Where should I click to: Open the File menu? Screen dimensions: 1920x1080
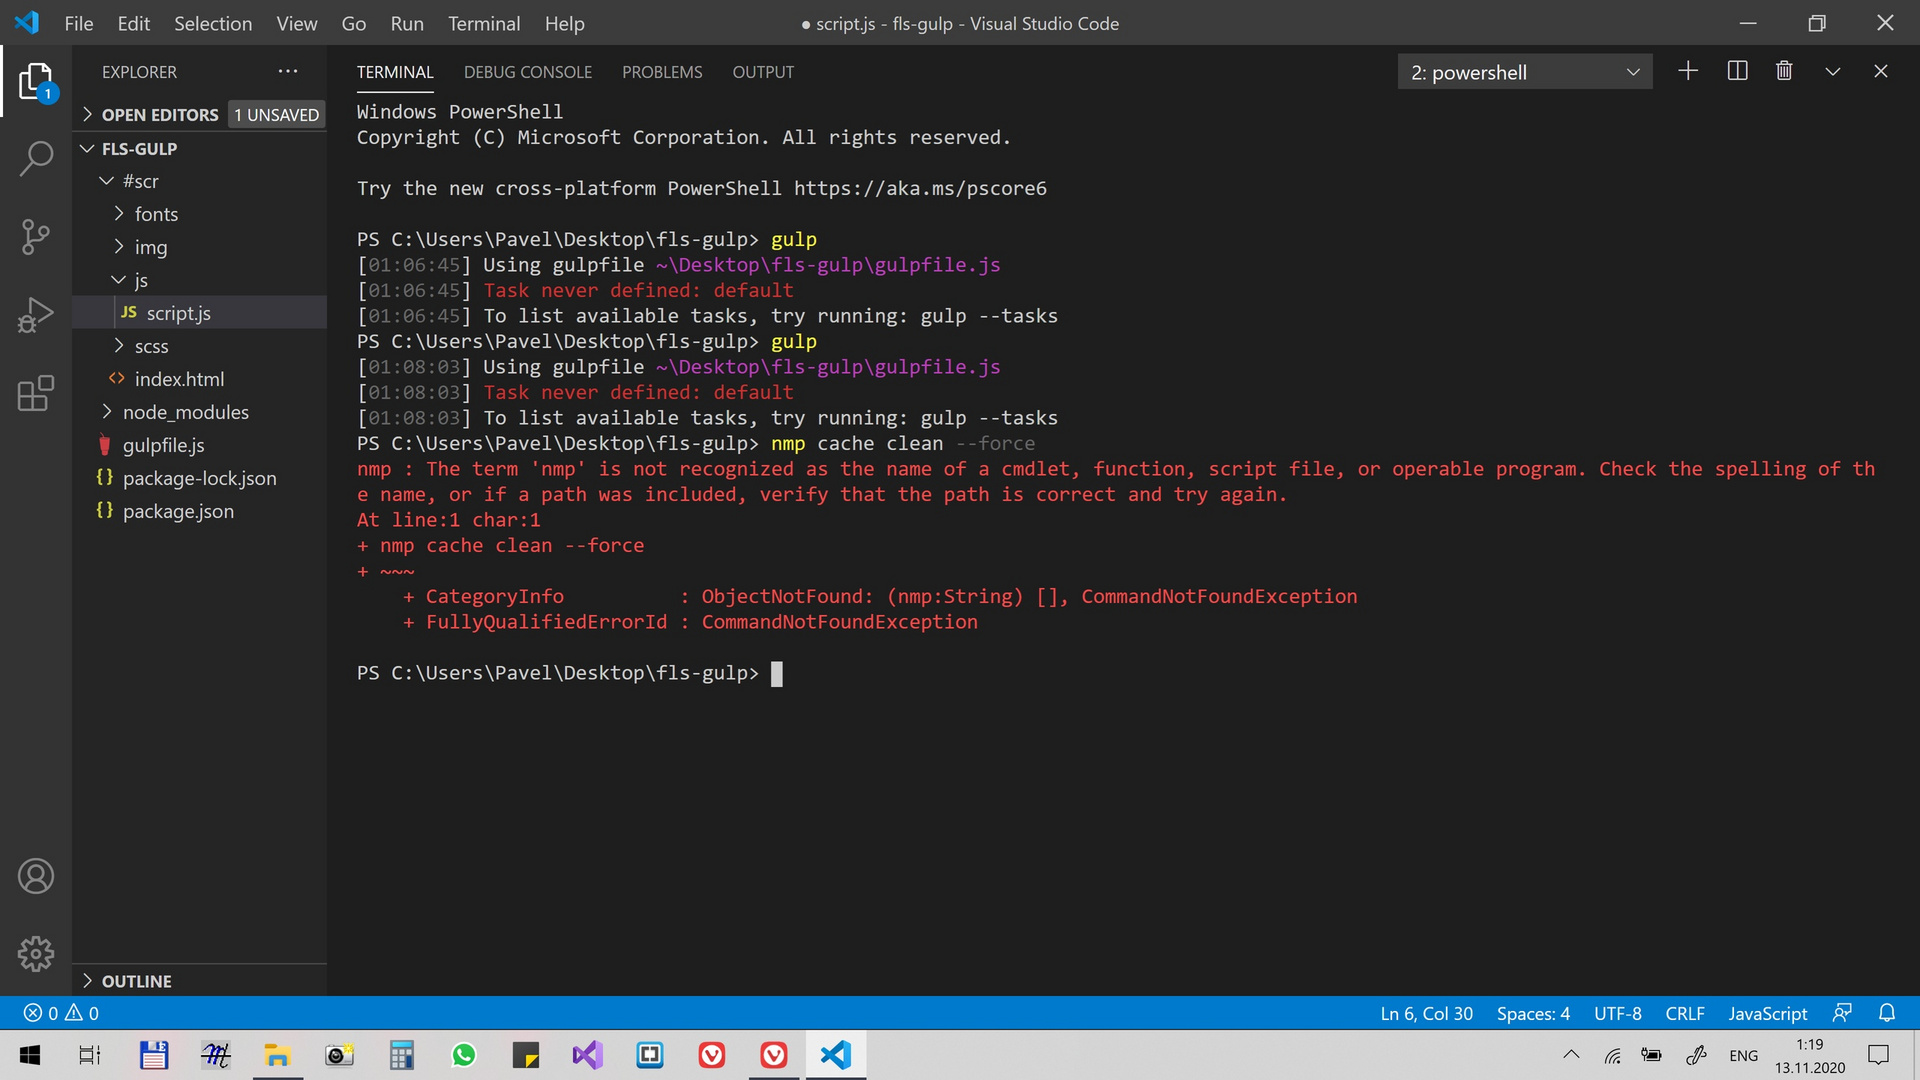(79, 23)
